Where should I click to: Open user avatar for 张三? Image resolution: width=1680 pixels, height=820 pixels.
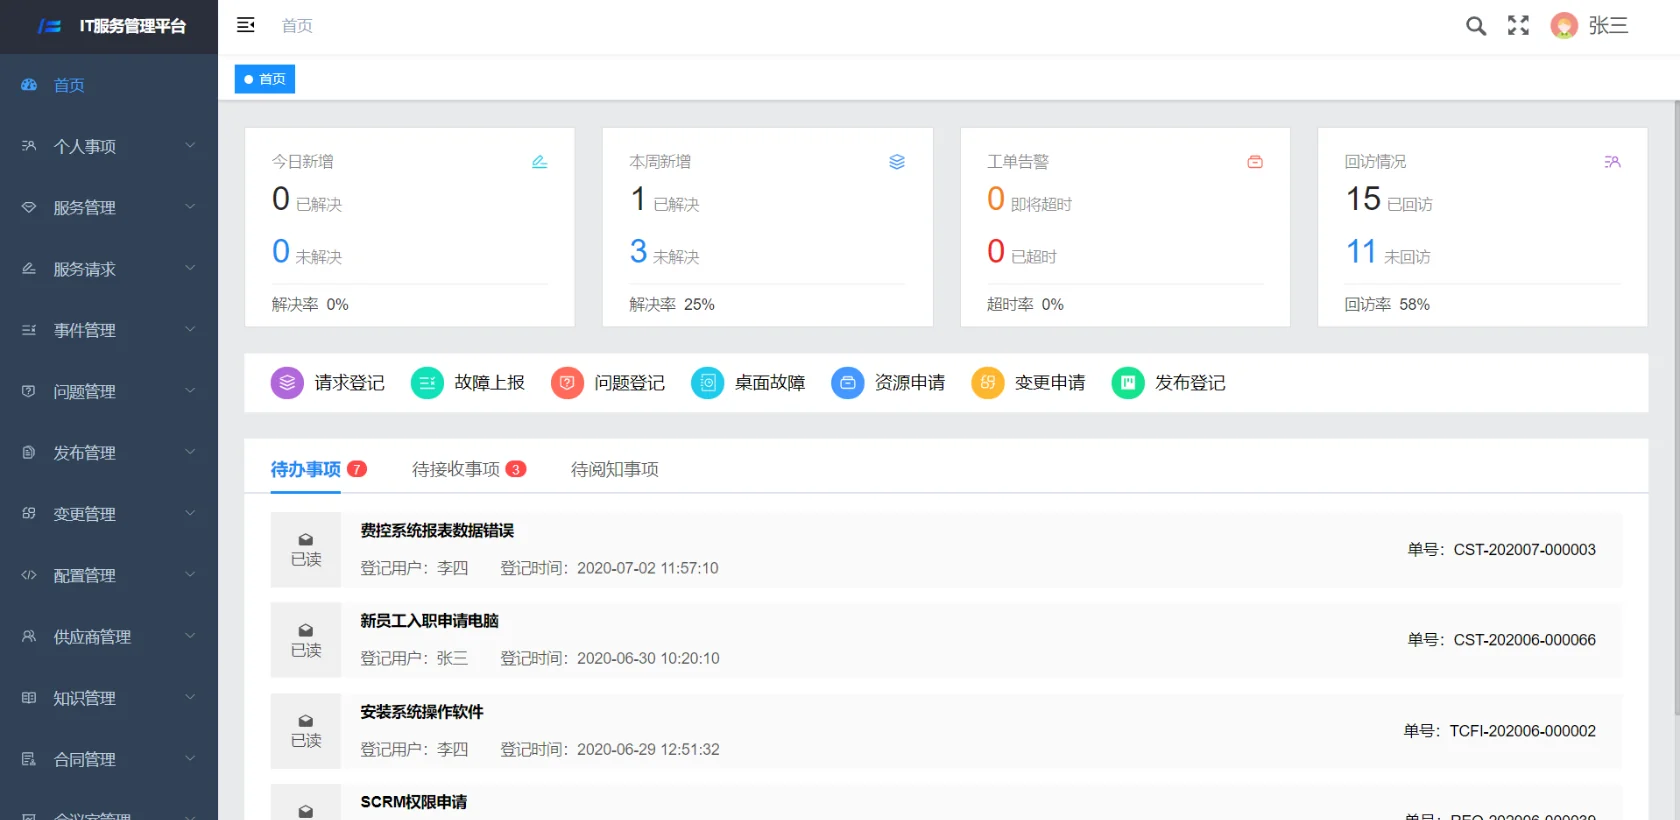pos(1564,26)
